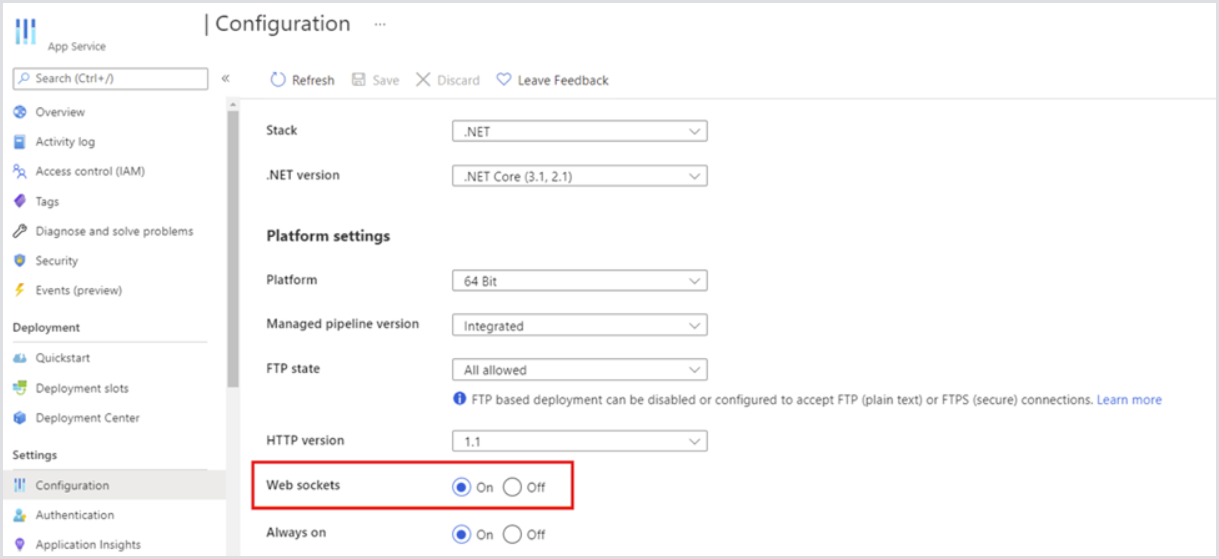Click the Refresh icon in the toolbar
Viewport: 1219px width, 559px height.
click(x=278, y=80)
